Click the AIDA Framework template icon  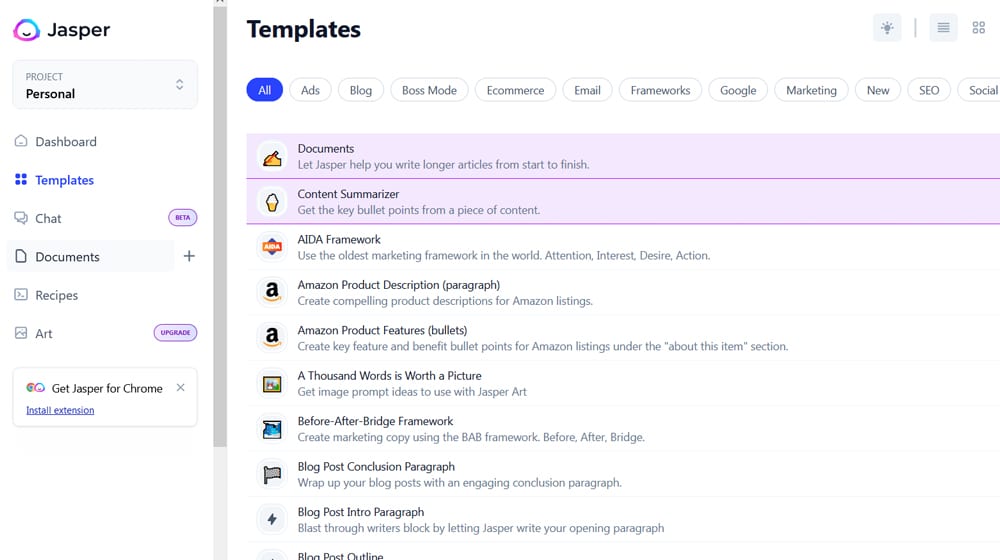pos(272,247)
